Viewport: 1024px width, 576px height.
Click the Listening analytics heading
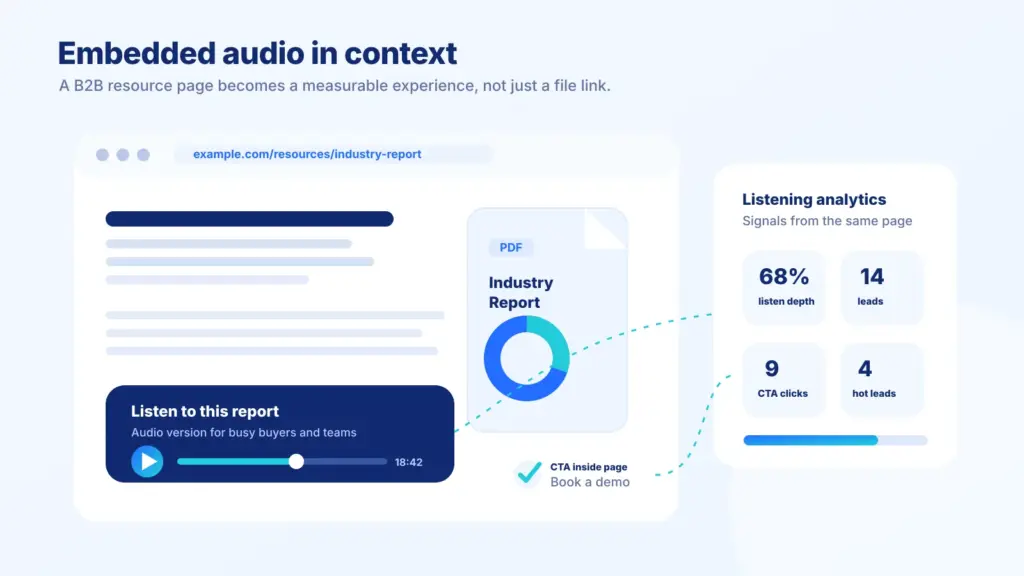click(x=814, y=199)
